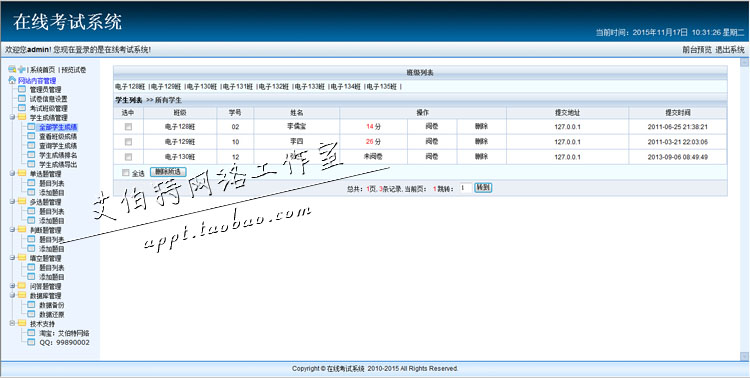
Task: Click 阅卷 in the 李倩宝 row
Action: pos(432,127)
